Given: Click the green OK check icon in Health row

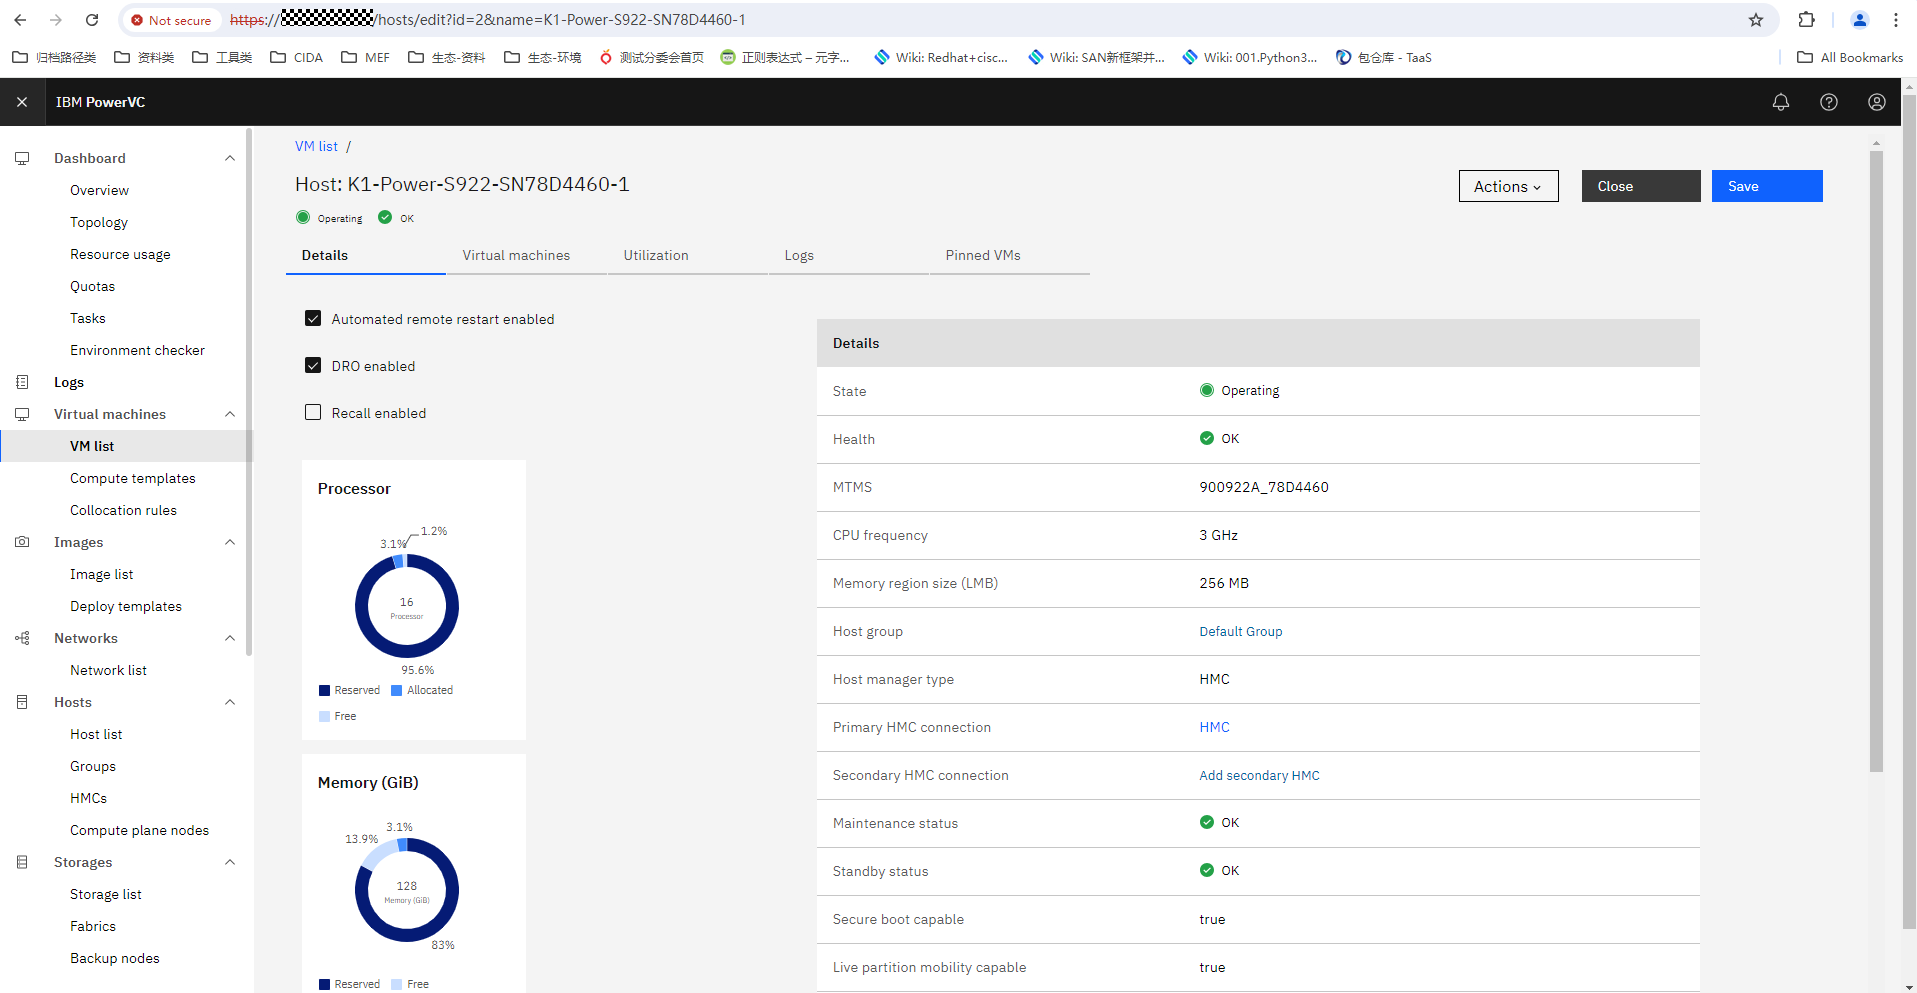Looking at the screenshot, I should point(1207,438).
